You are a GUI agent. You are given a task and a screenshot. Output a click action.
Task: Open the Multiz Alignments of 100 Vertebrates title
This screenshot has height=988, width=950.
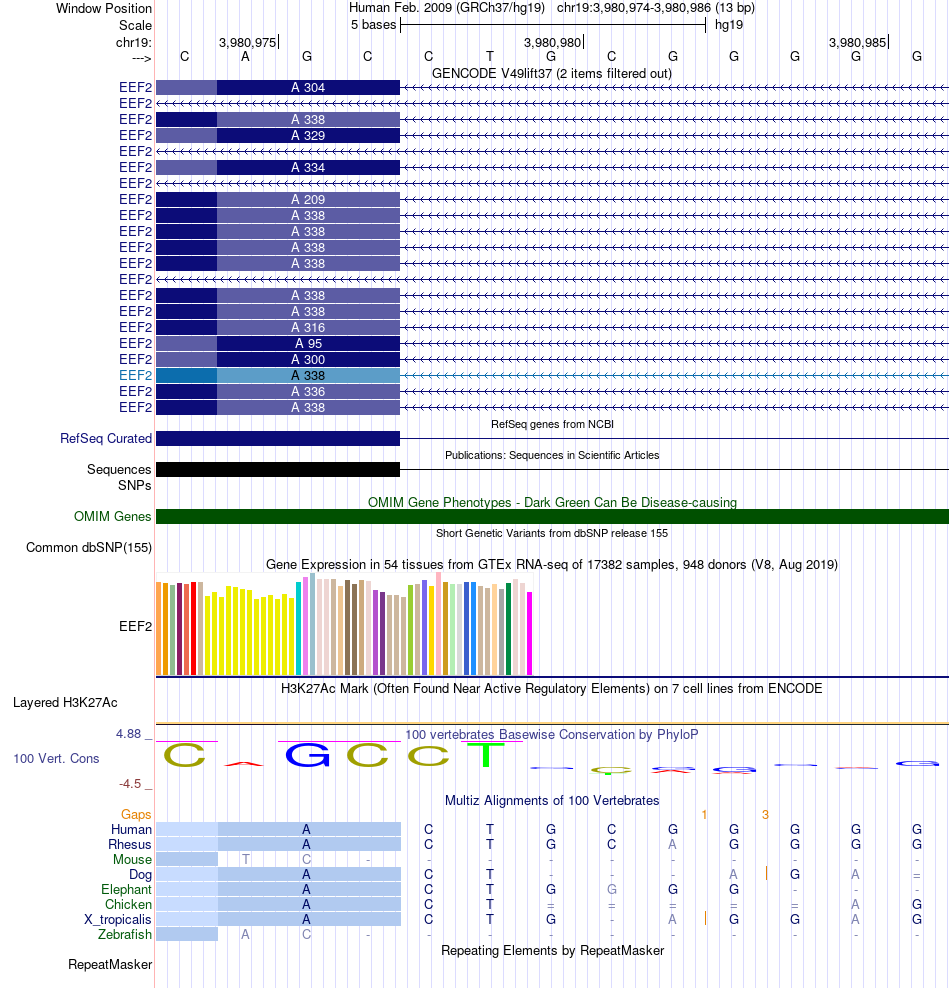tap(552, 801)
